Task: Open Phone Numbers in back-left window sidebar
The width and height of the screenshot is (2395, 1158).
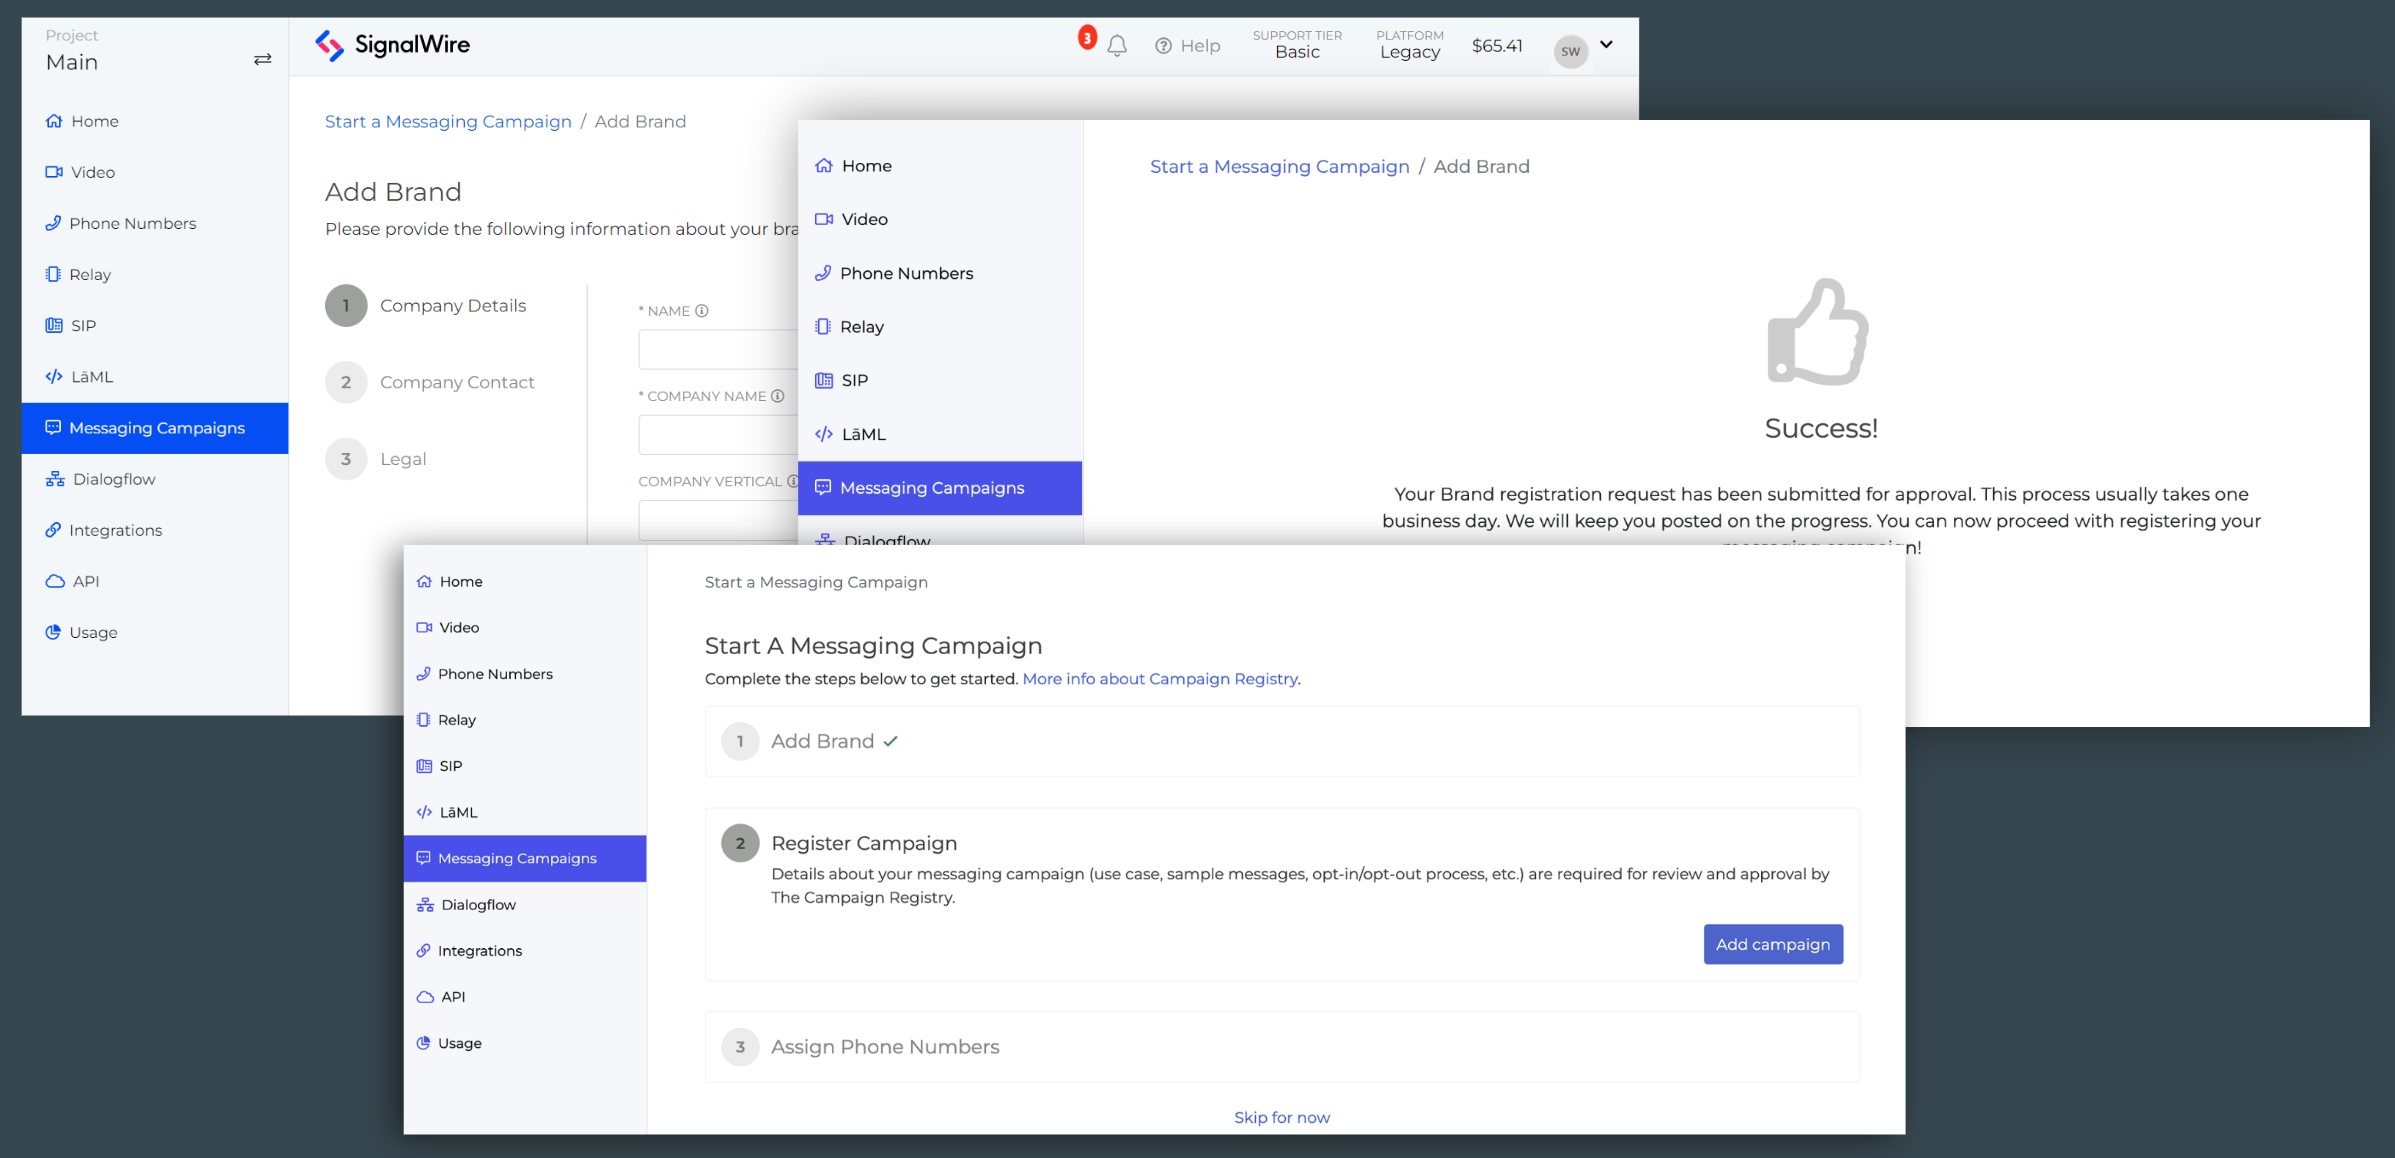Action: pos(155,223)
